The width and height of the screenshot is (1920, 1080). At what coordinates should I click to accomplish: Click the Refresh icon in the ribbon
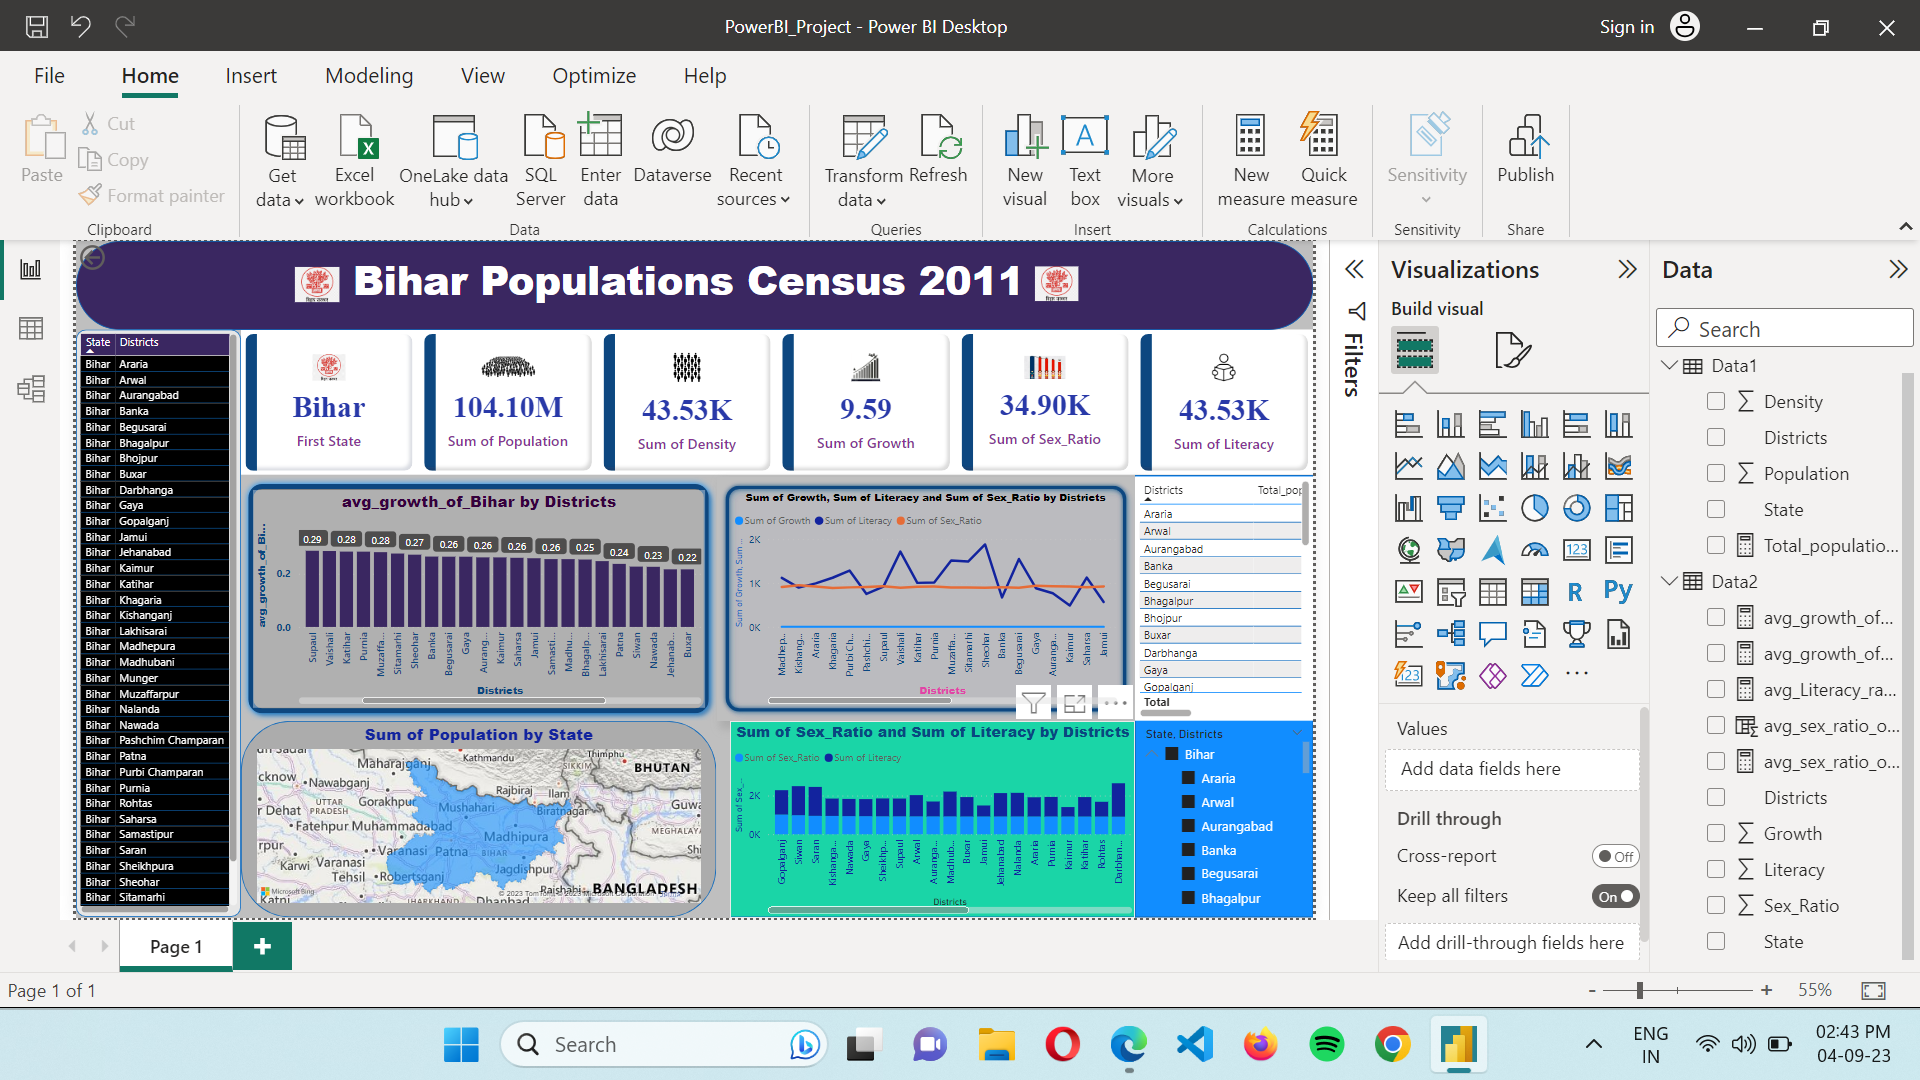pos(938,160)
